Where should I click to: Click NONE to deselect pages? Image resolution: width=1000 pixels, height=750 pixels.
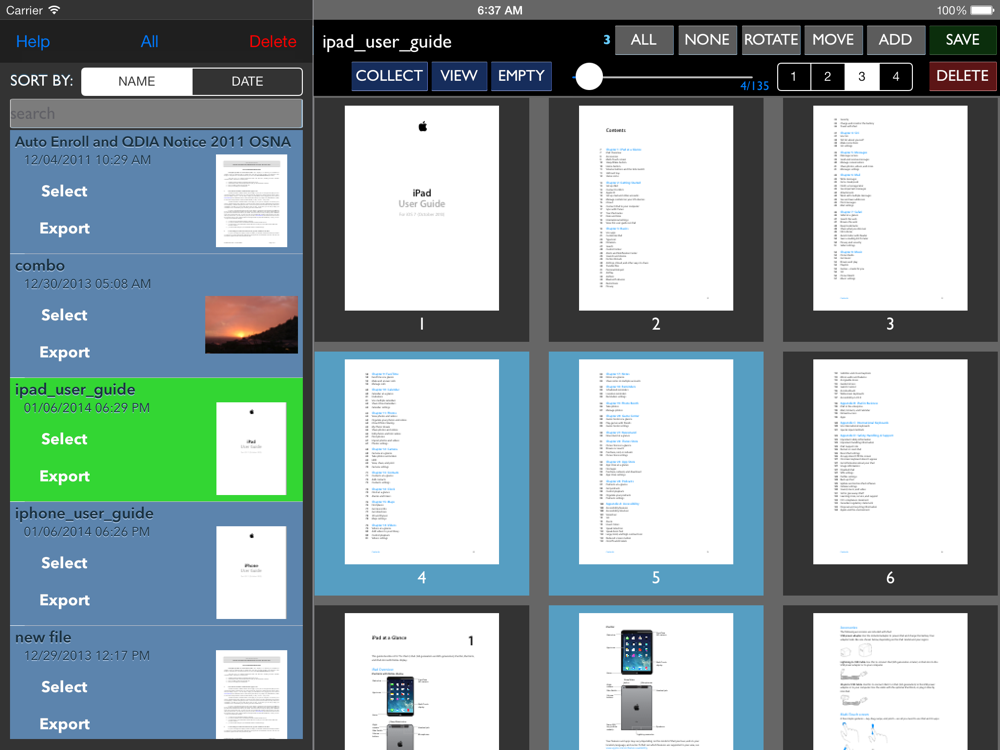coord(707,40)
